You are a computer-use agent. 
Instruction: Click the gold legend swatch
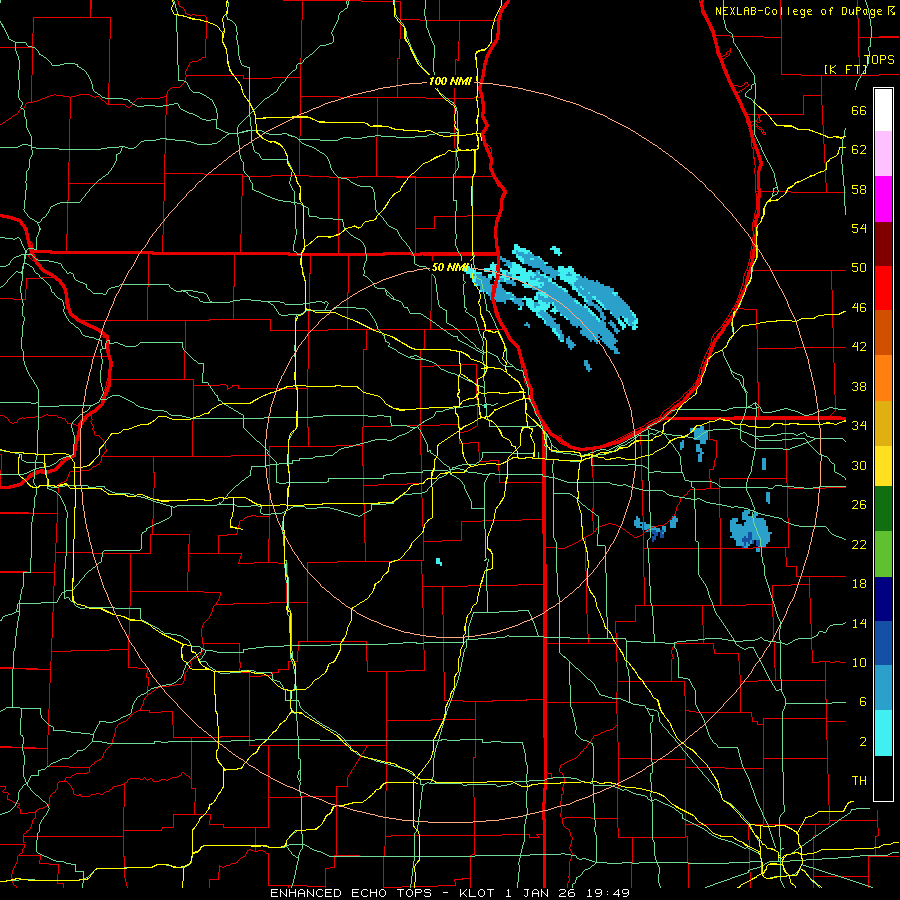[883, 423]
